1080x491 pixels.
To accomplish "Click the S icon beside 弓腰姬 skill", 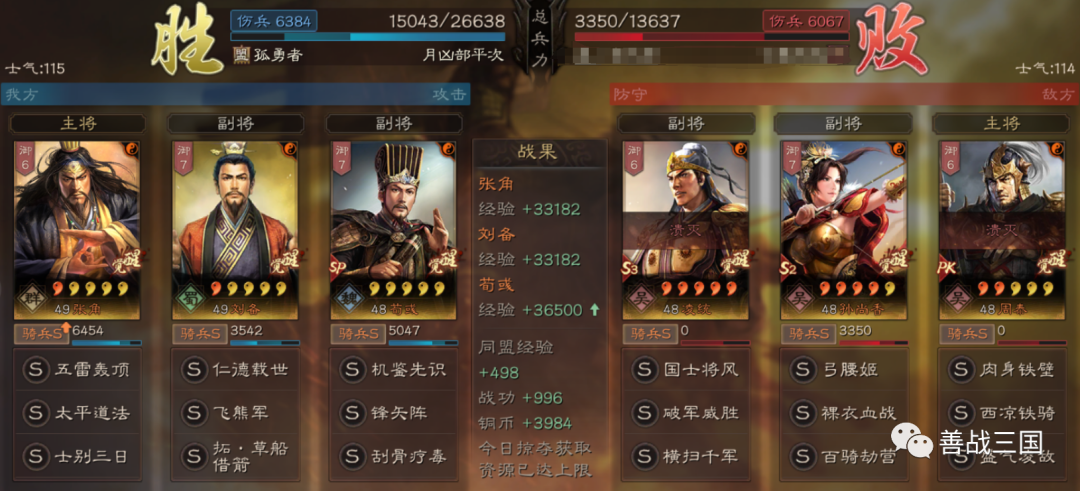I will click(802, 370).
